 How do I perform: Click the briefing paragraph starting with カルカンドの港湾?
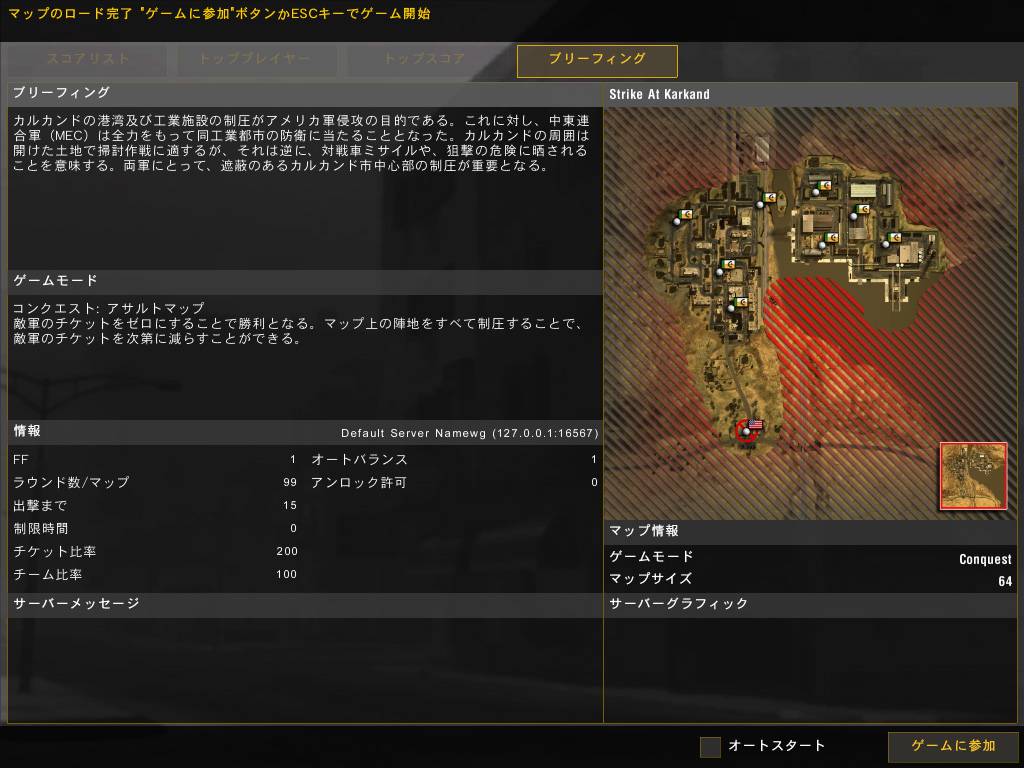301,143
